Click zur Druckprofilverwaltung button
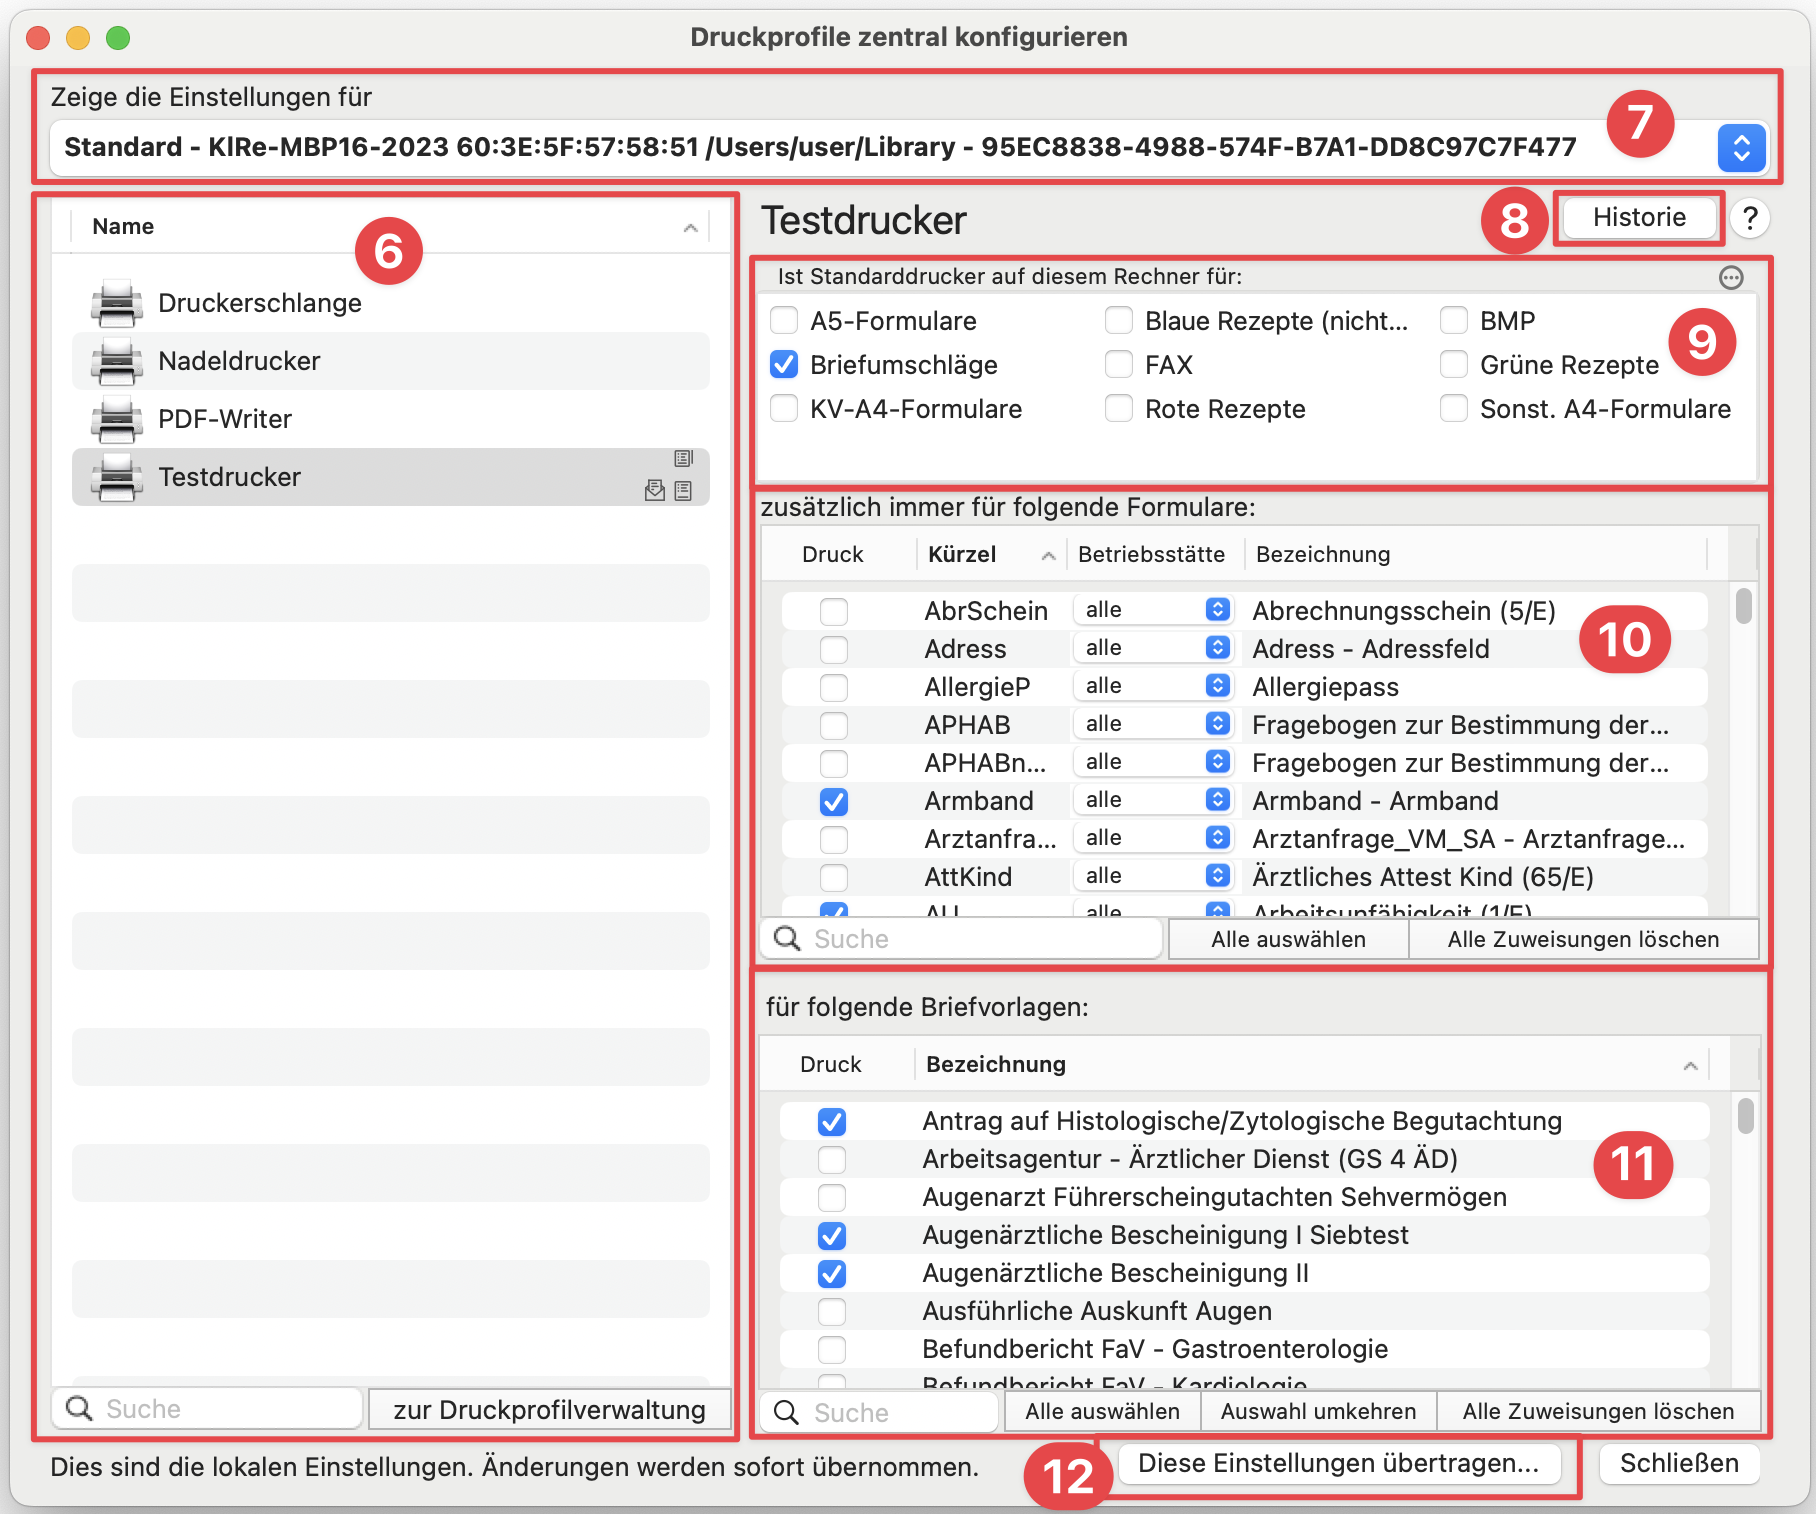 pyautogui.click(x=549, y=1409)
